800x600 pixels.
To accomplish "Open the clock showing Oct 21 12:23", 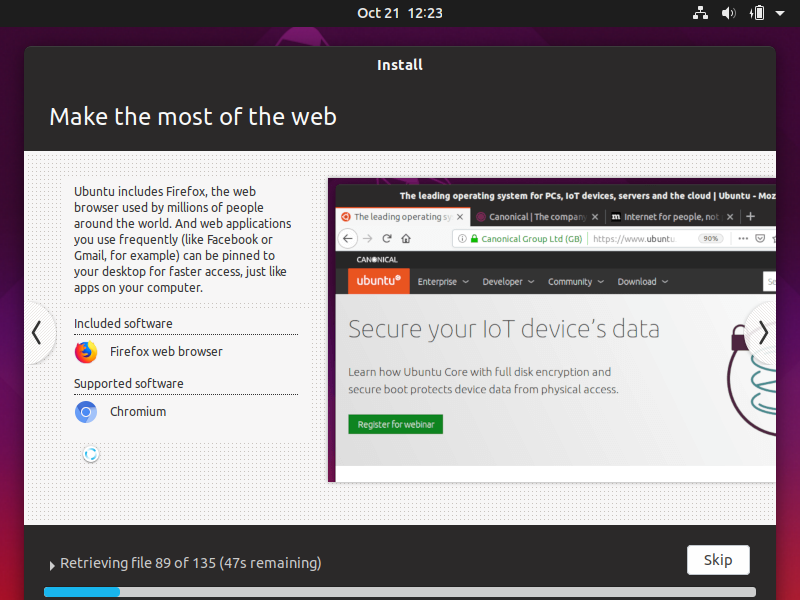I will [400, 13].
